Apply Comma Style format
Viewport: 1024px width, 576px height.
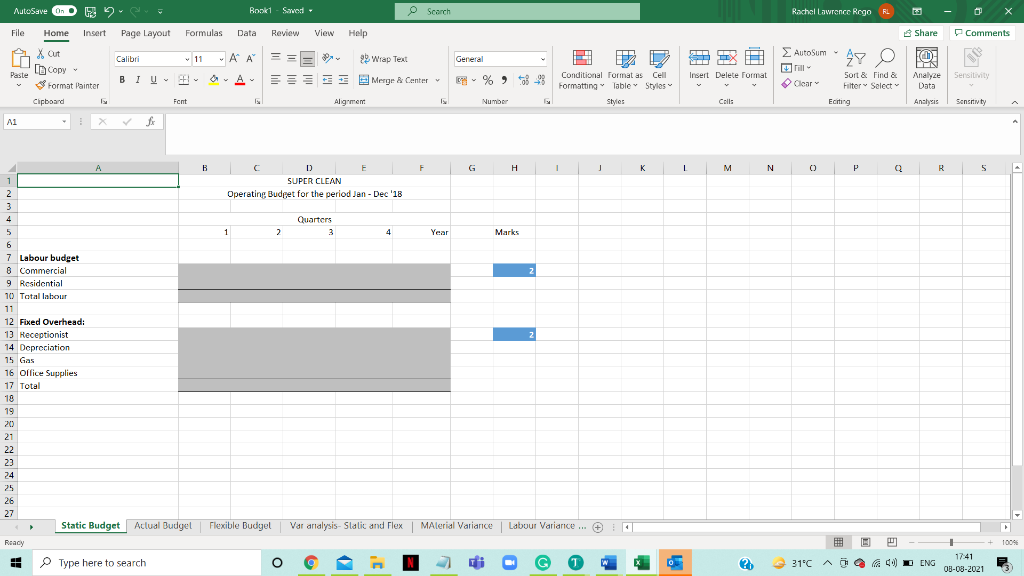(x=504, y=80)
